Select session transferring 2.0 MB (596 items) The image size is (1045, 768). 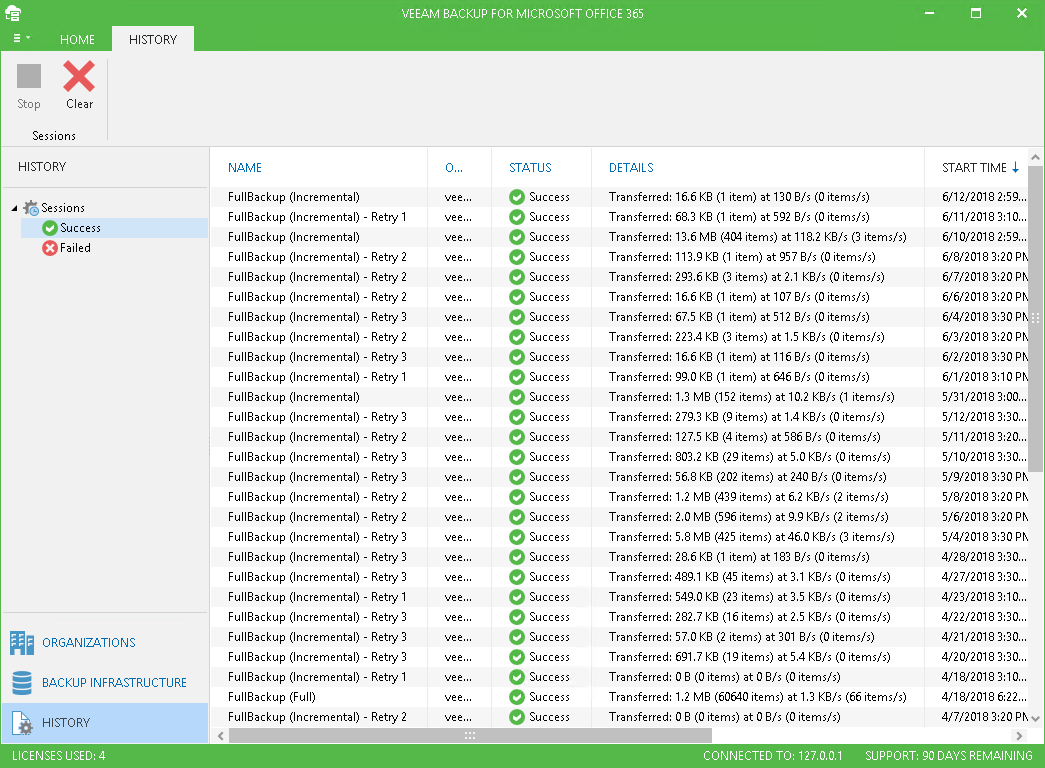click(619, 517)
